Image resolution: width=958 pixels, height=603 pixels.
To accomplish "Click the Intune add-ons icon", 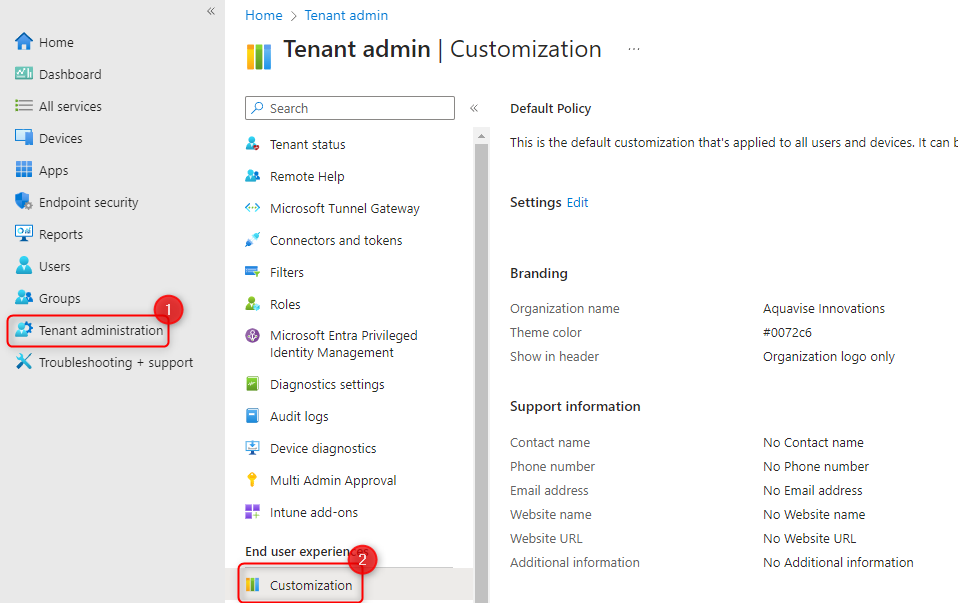I will pos(252,512).
